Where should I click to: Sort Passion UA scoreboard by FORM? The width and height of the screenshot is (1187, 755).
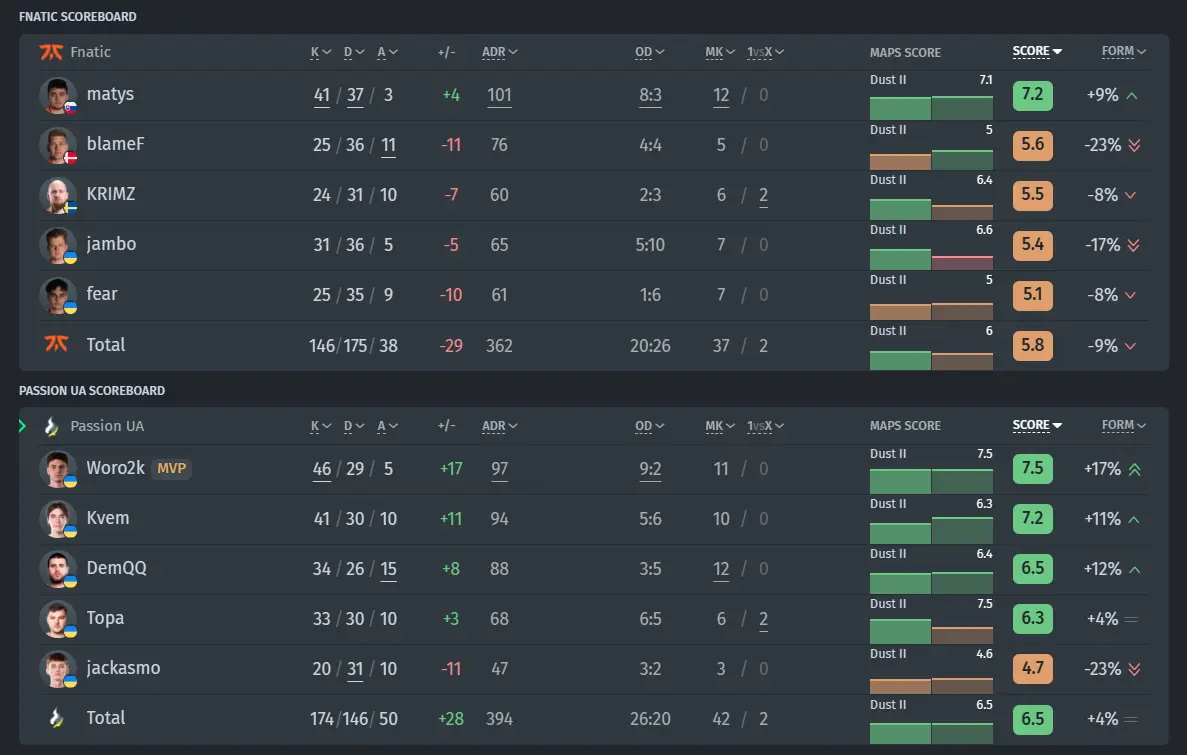point(1123,426)
